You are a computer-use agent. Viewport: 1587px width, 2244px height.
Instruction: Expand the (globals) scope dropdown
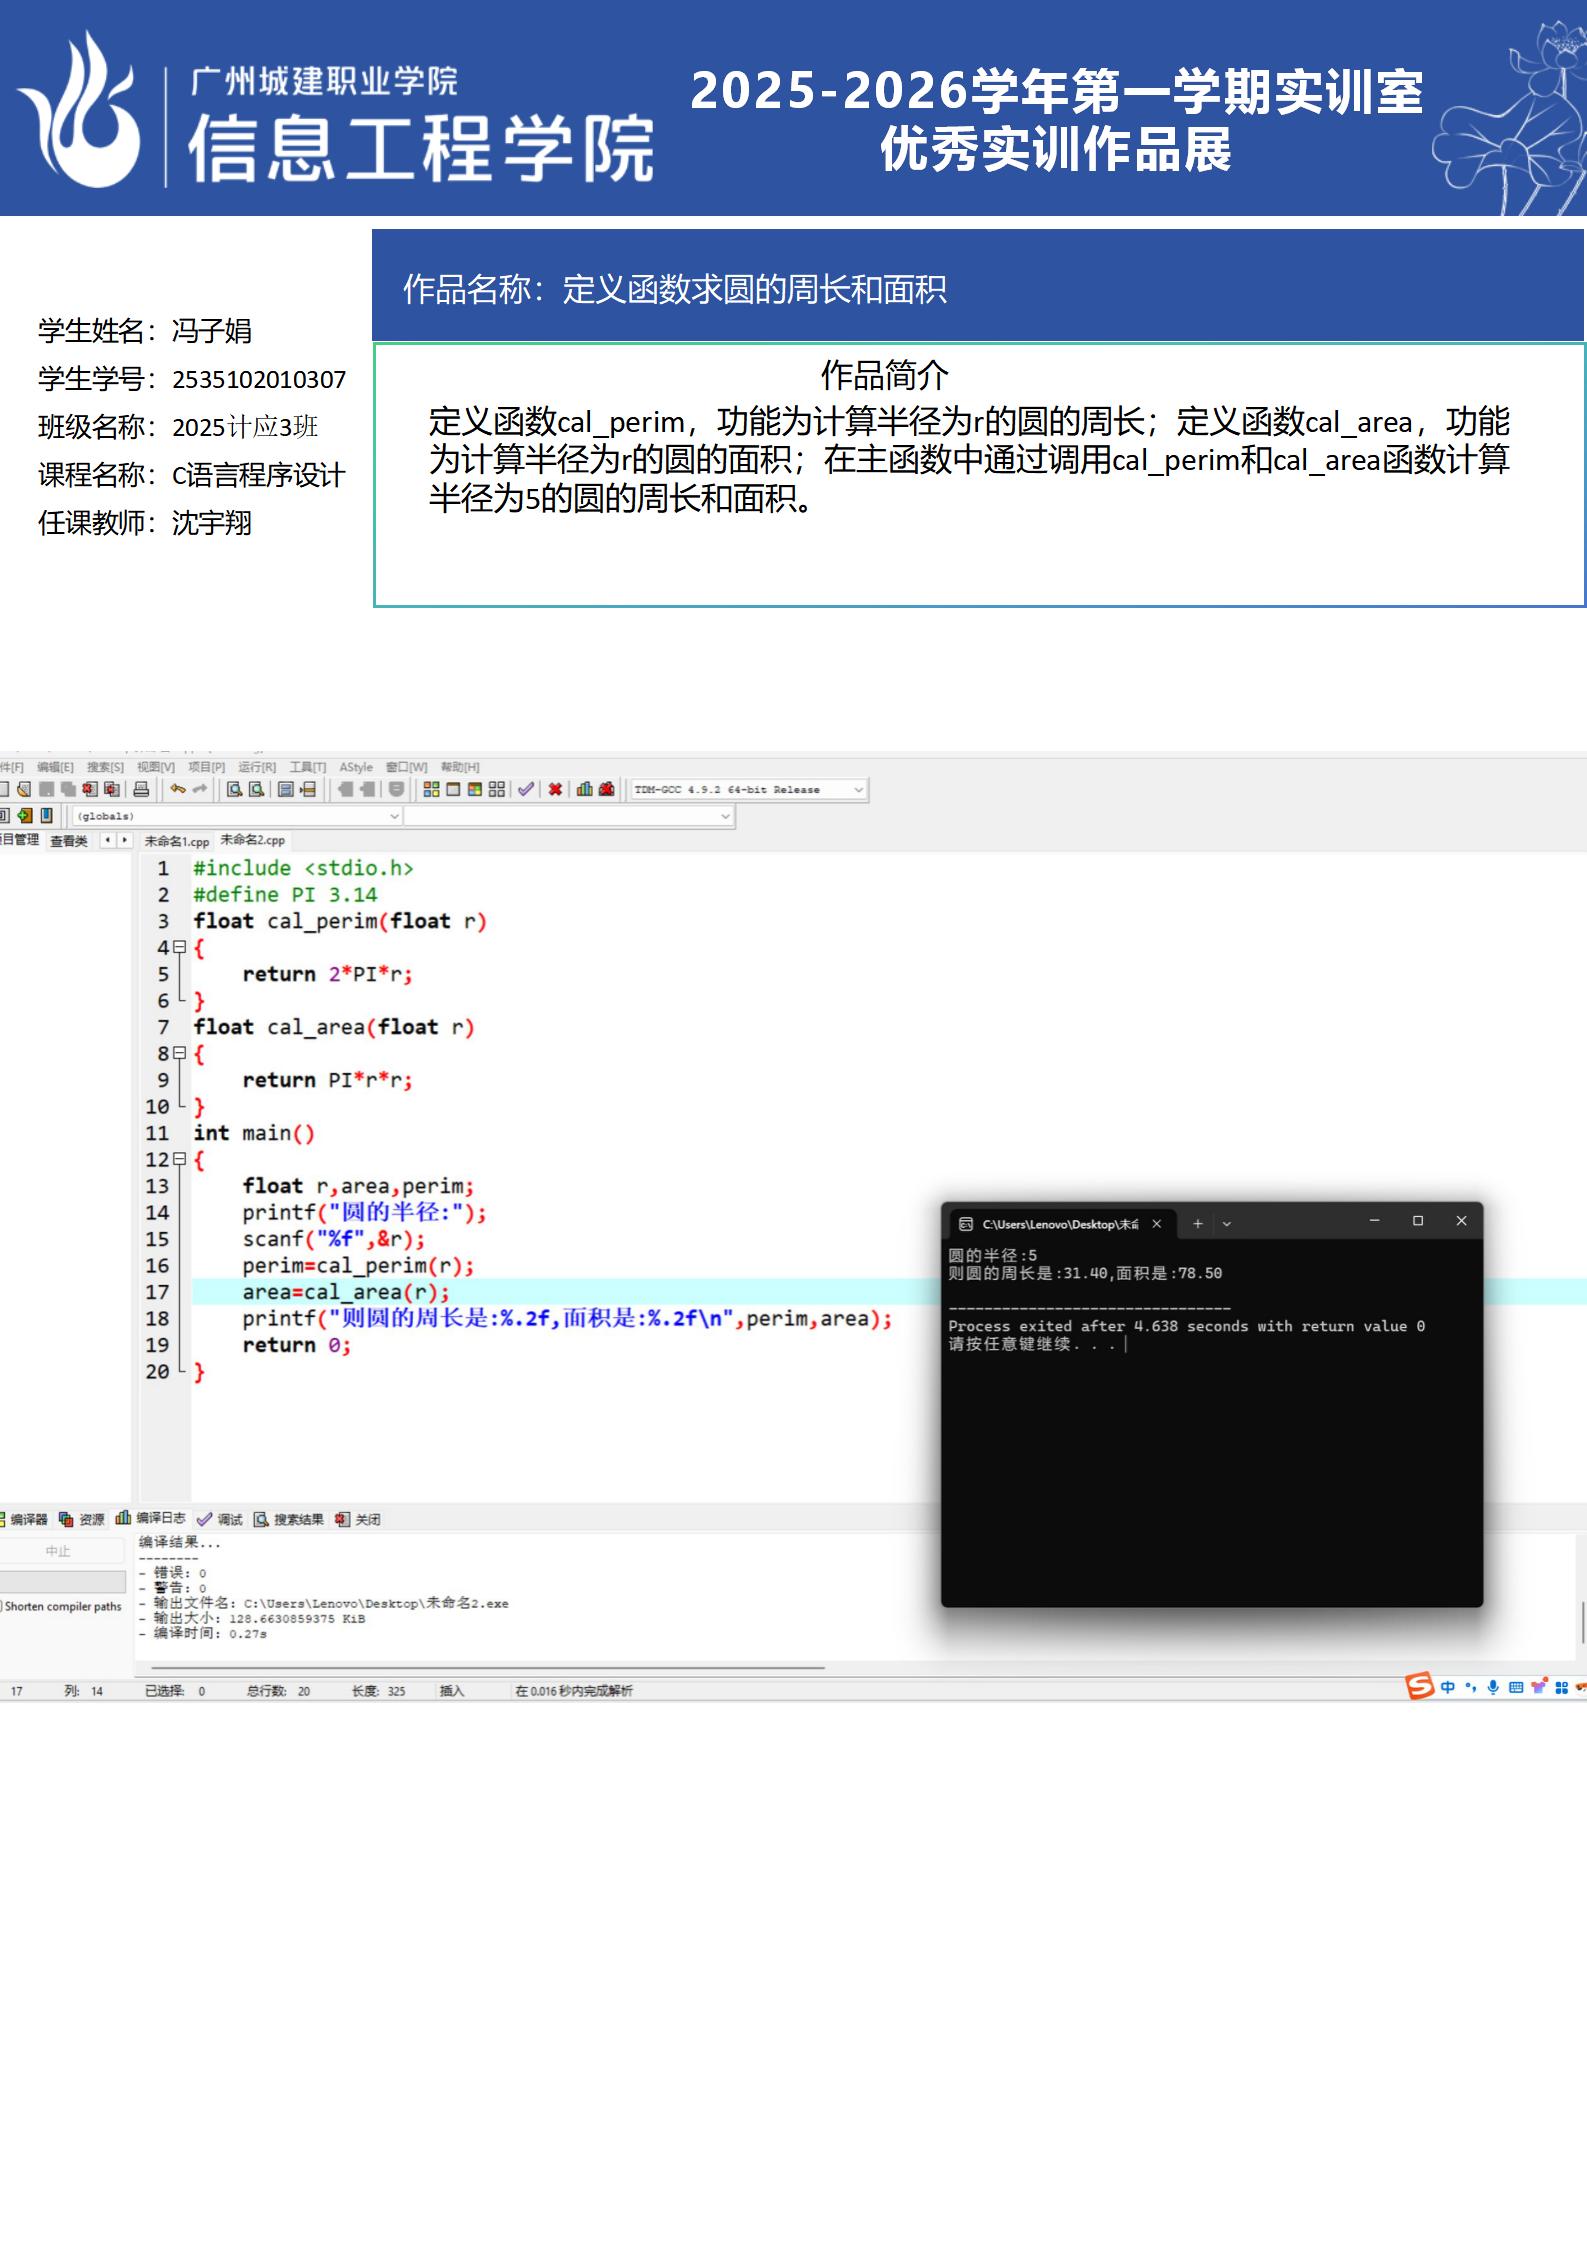(x=394, y=816)
